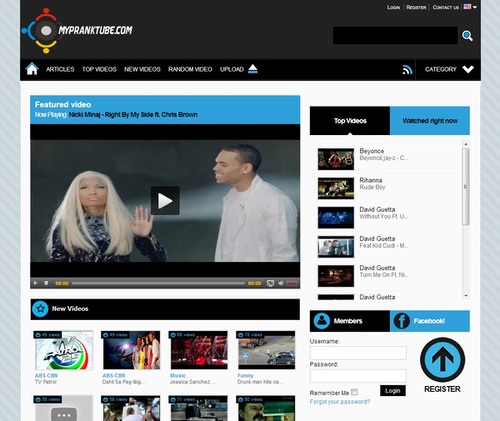Click the Login button in members form
The image size is (500, 421).
tap(393, 390)
